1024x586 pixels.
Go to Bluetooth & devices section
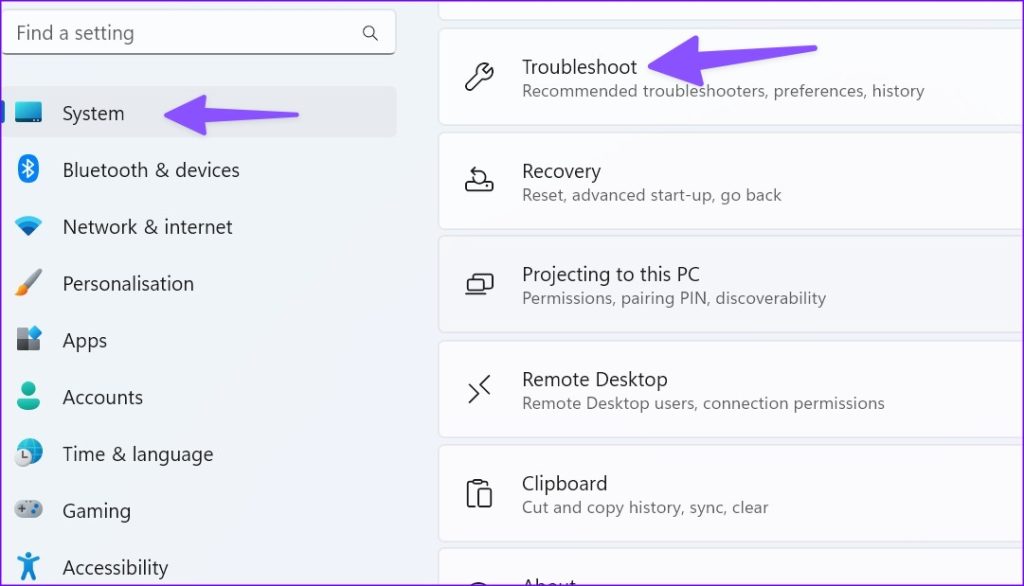[199, 170]
